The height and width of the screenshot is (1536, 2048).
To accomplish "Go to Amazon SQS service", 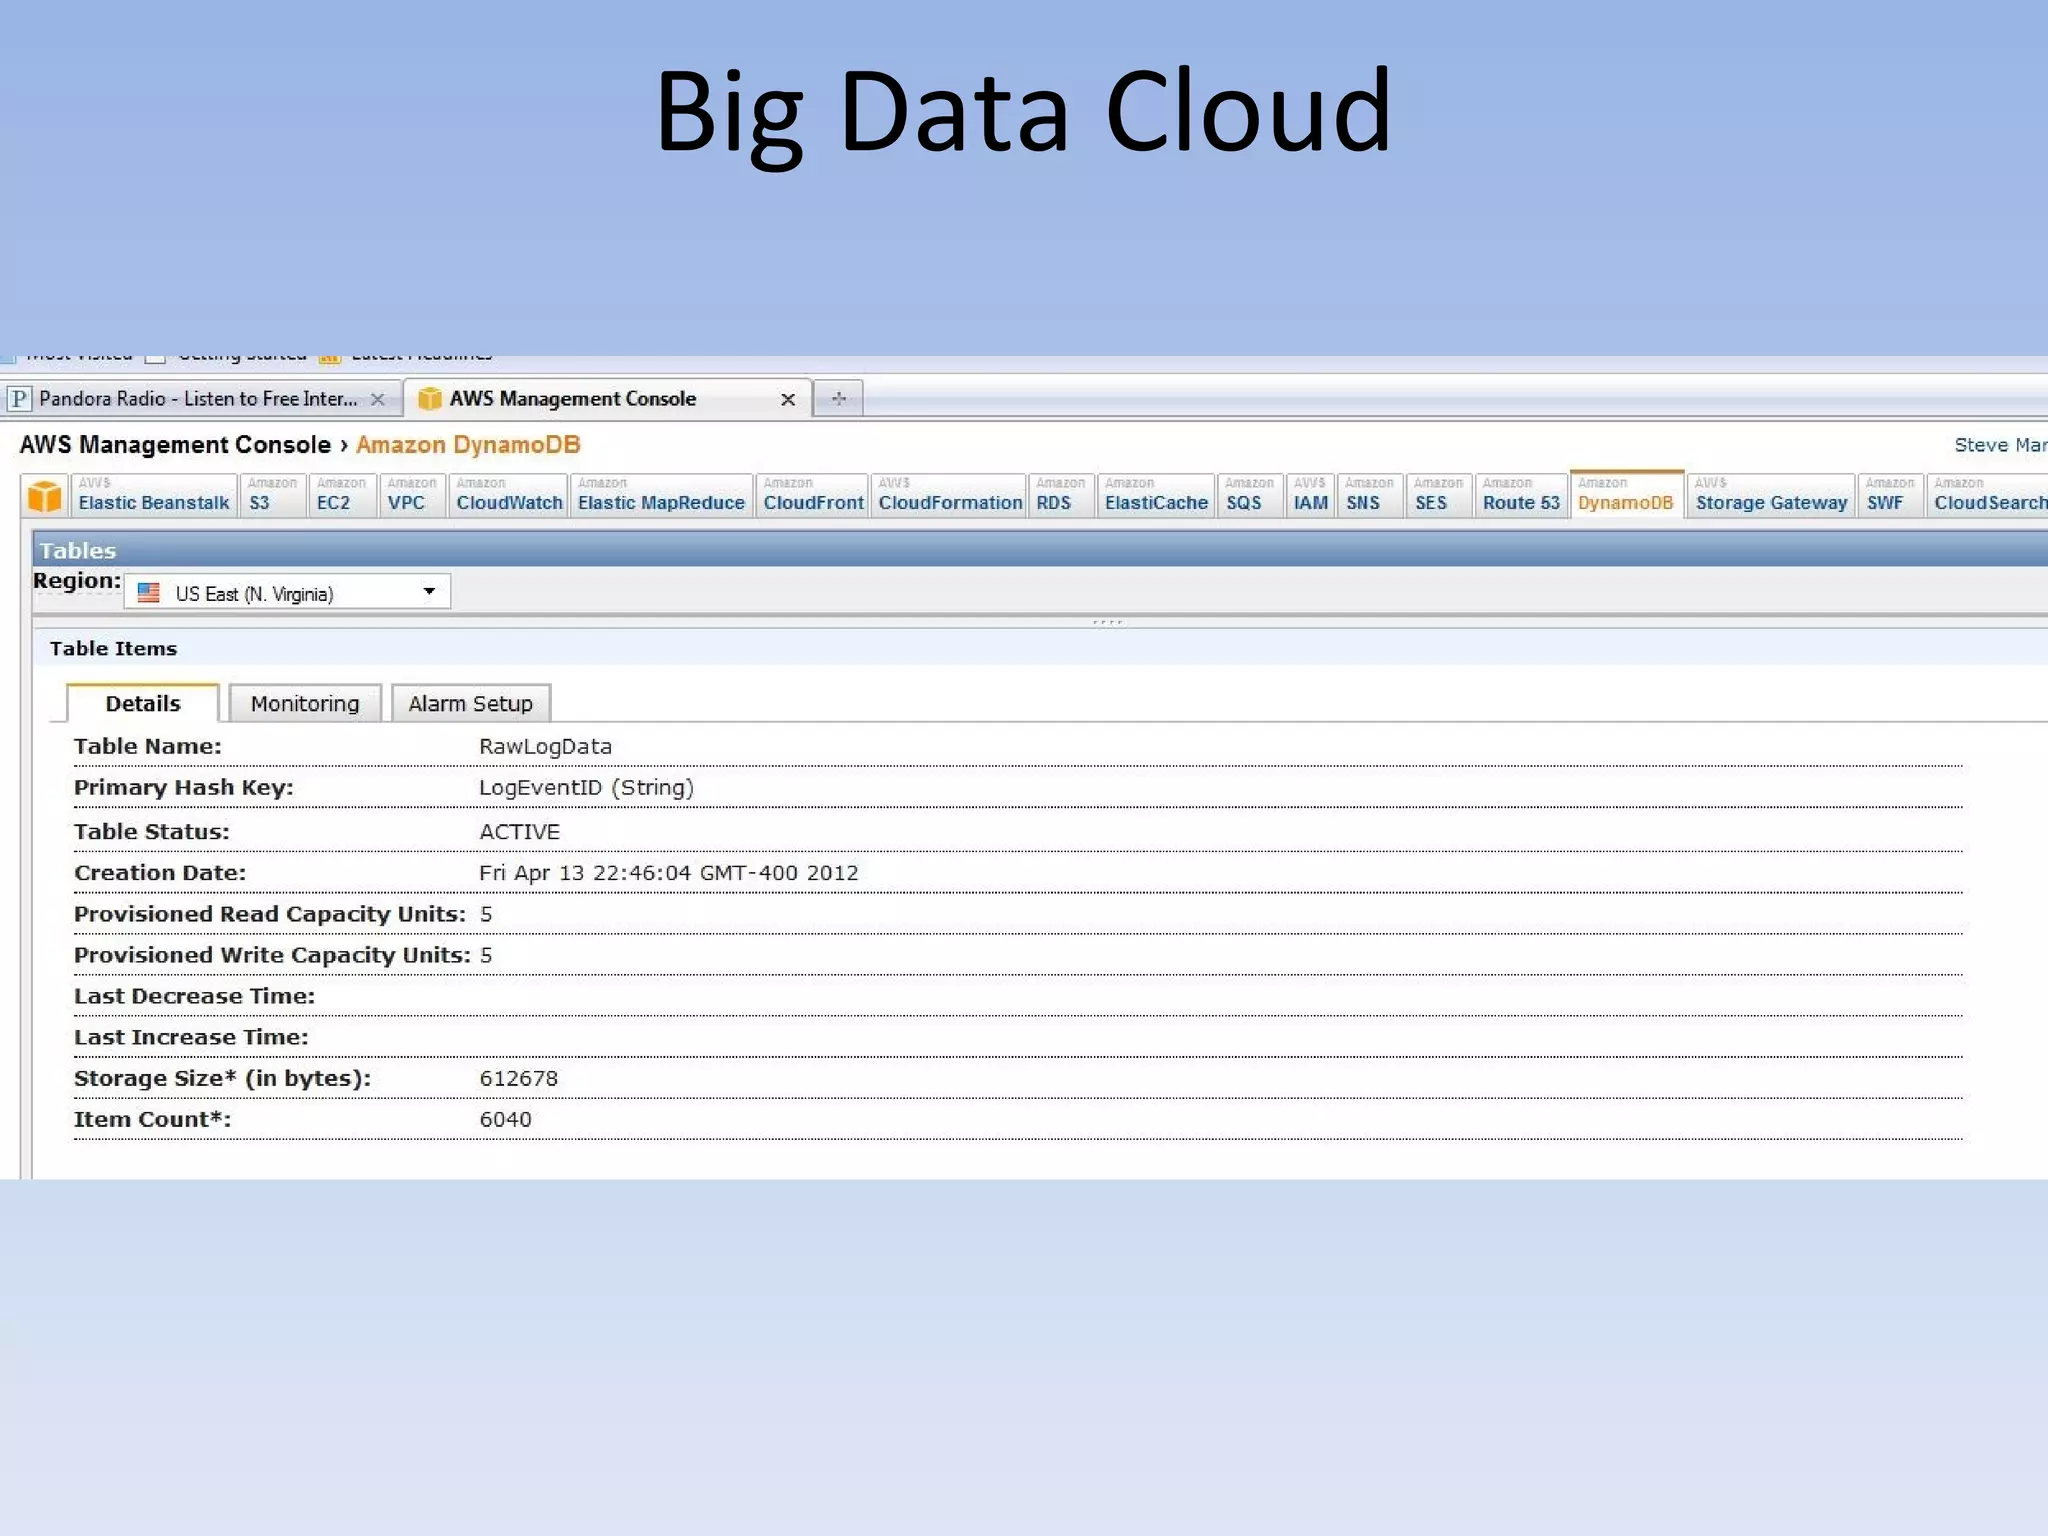I will click(1249, 495).
